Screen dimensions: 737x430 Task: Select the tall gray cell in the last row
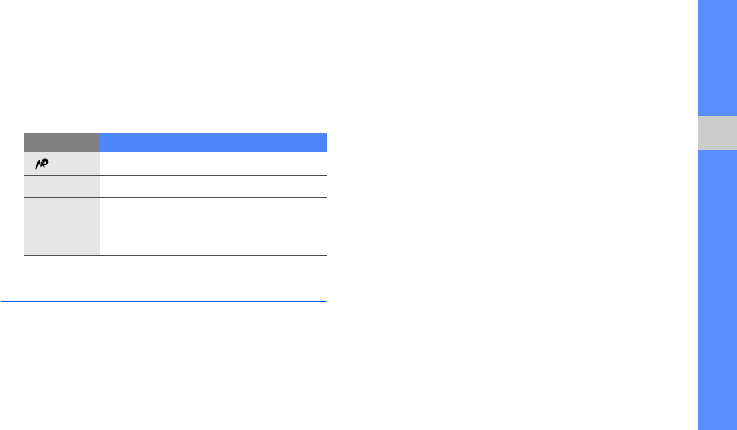pyautogui.click(x=62, y=227)
